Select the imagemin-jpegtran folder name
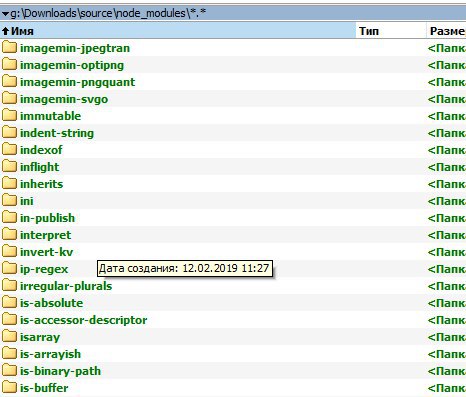 [x=75, y=48]
